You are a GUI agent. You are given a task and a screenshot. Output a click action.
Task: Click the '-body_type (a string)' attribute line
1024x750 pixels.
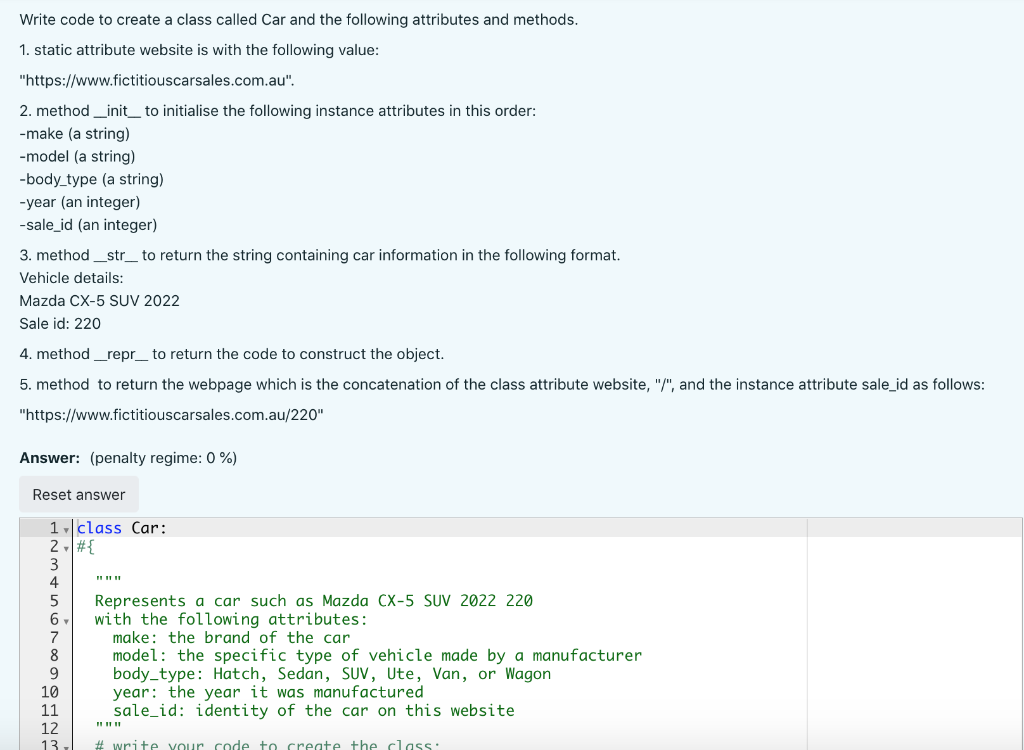[x=91, y=179]
